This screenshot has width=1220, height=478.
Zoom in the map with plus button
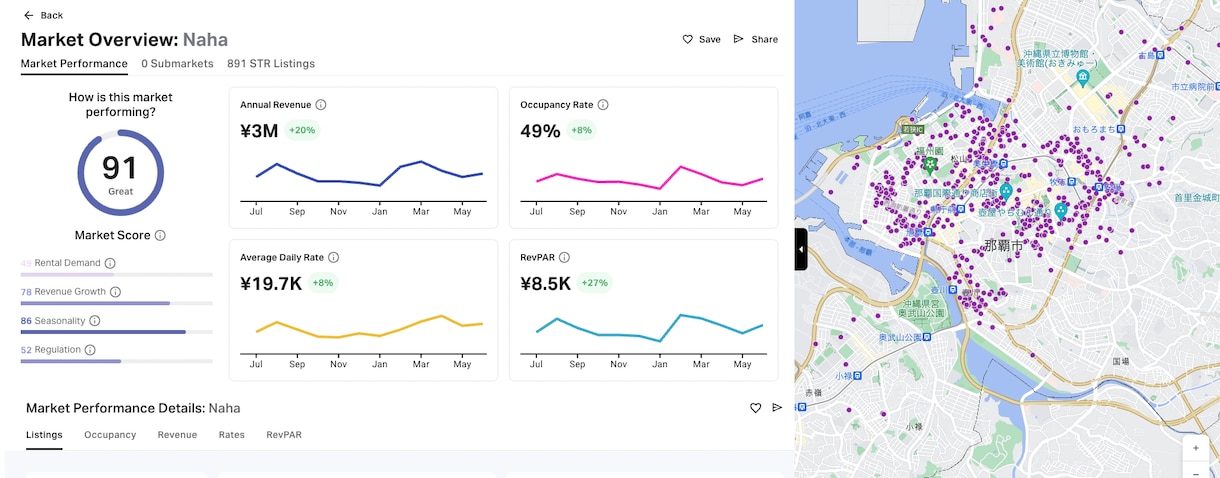click(x=1196, y=448)
